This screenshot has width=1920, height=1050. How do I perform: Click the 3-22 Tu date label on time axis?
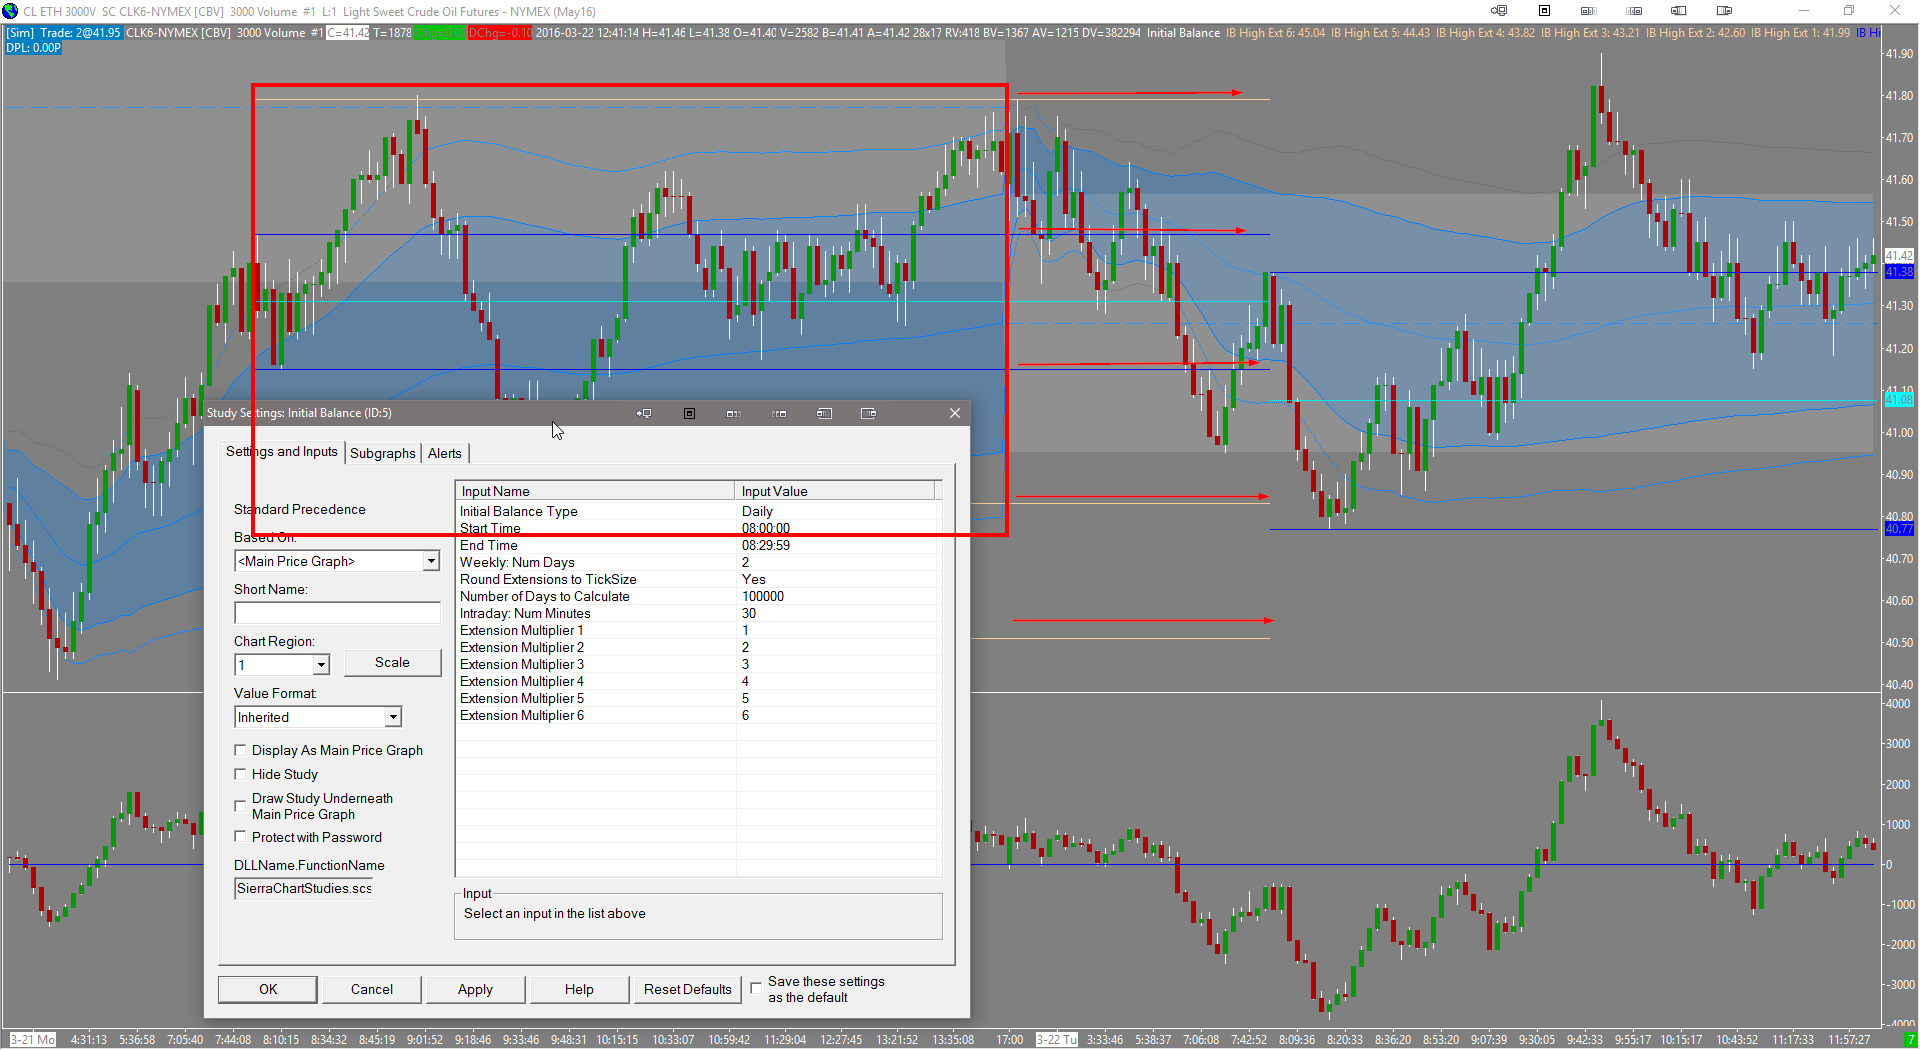(1056, 1040)
